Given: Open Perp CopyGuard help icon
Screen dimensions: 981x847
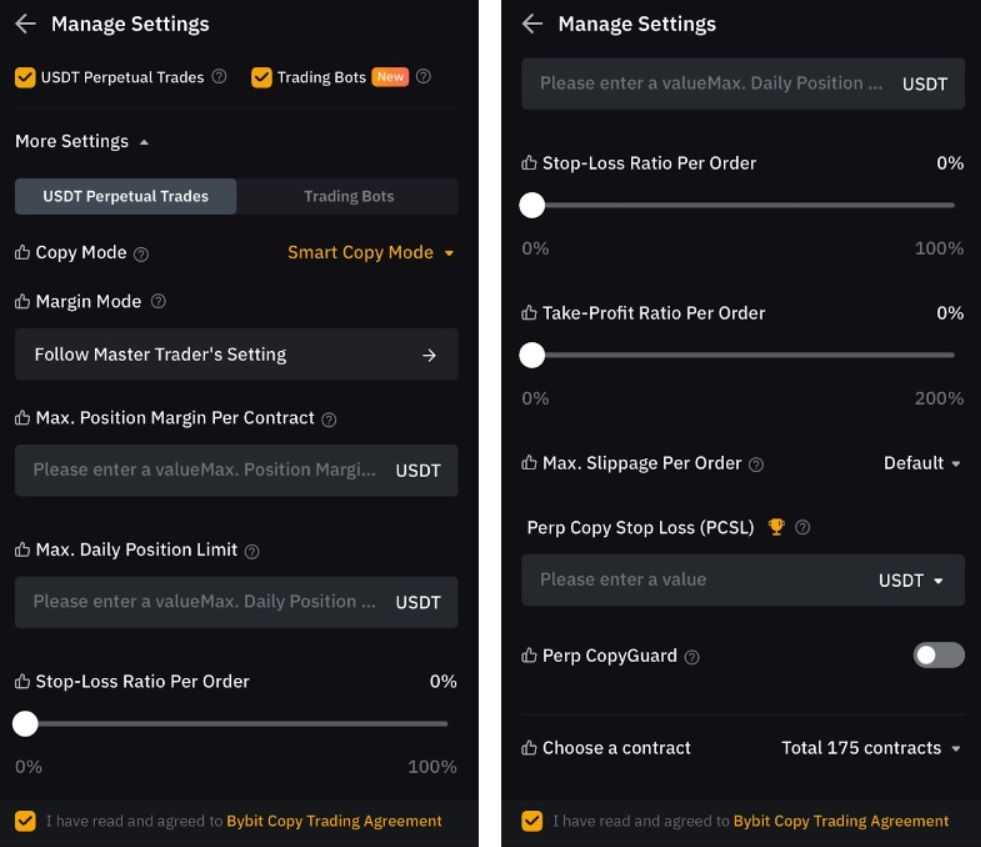Looking at the screenshot, I should coord(691,657).
